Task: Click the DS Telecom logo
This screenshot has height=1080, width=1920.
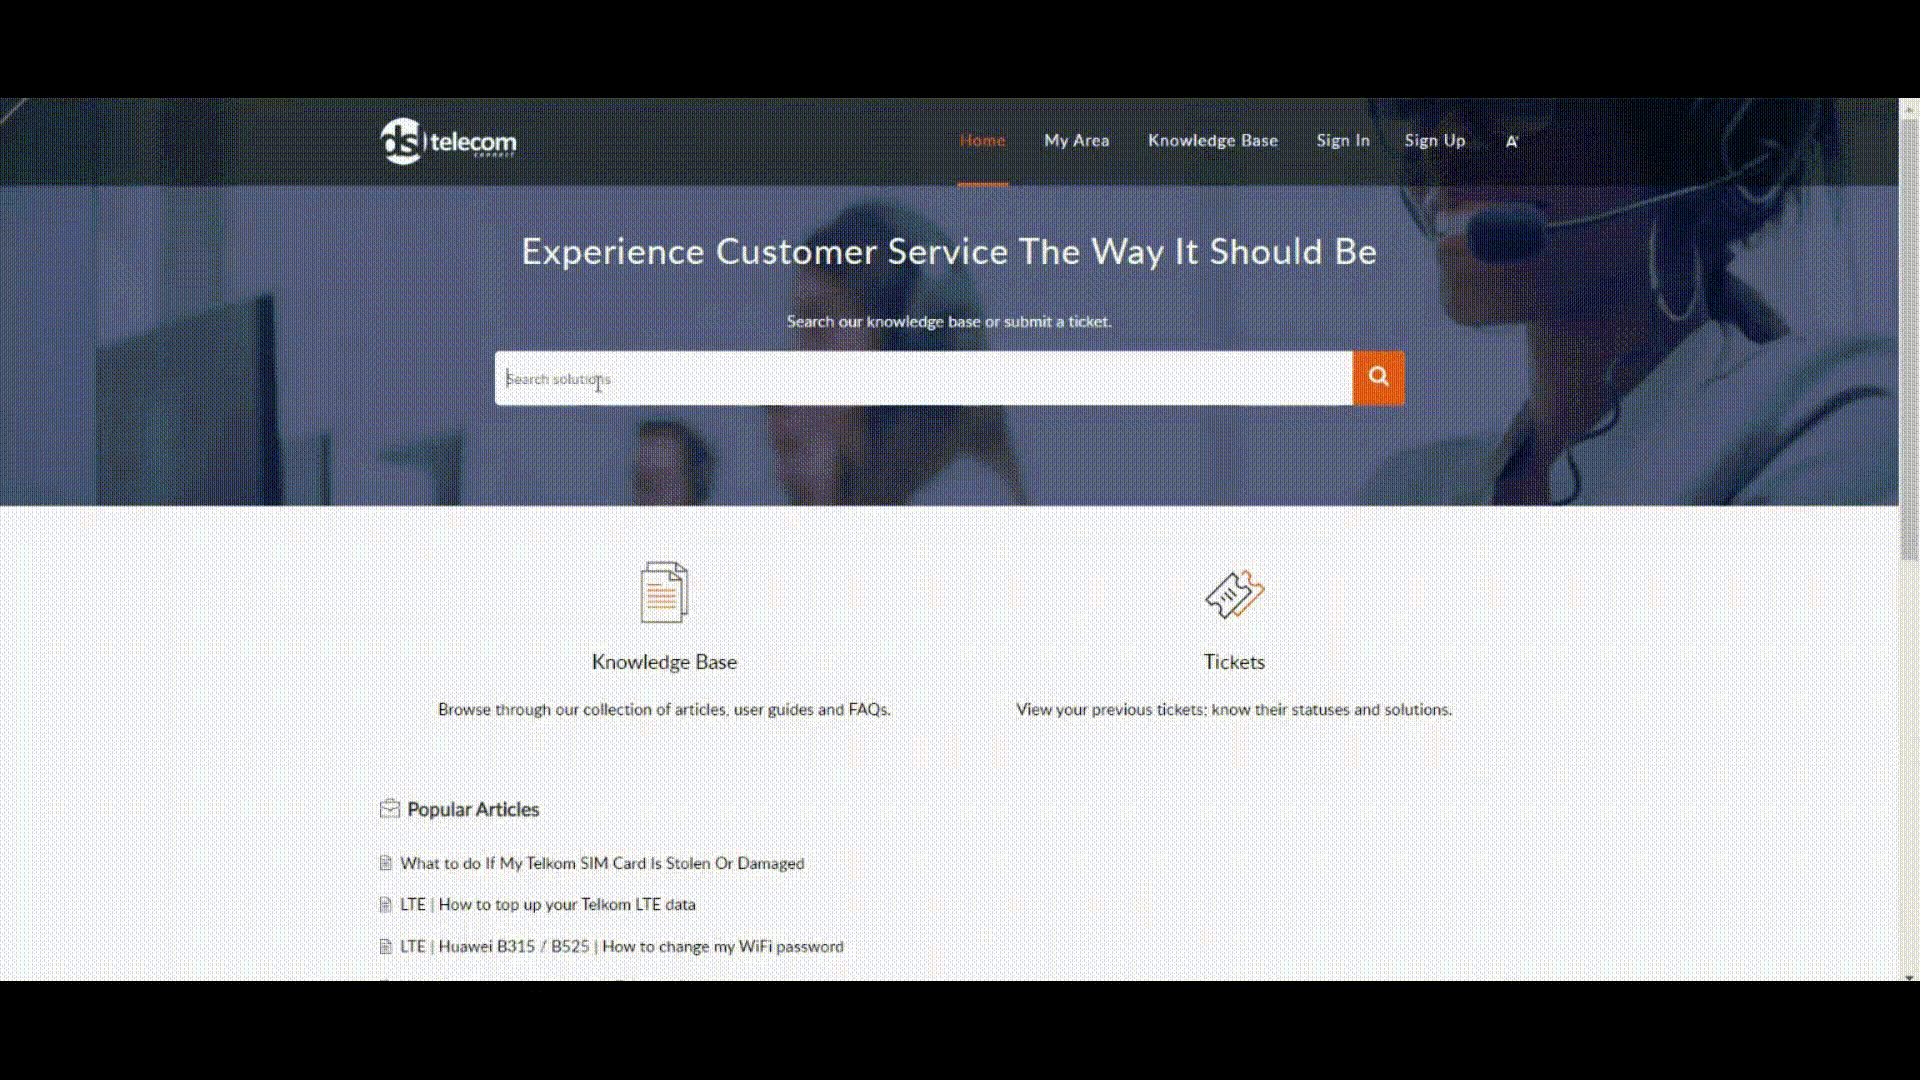Action: tap(448, 141)
